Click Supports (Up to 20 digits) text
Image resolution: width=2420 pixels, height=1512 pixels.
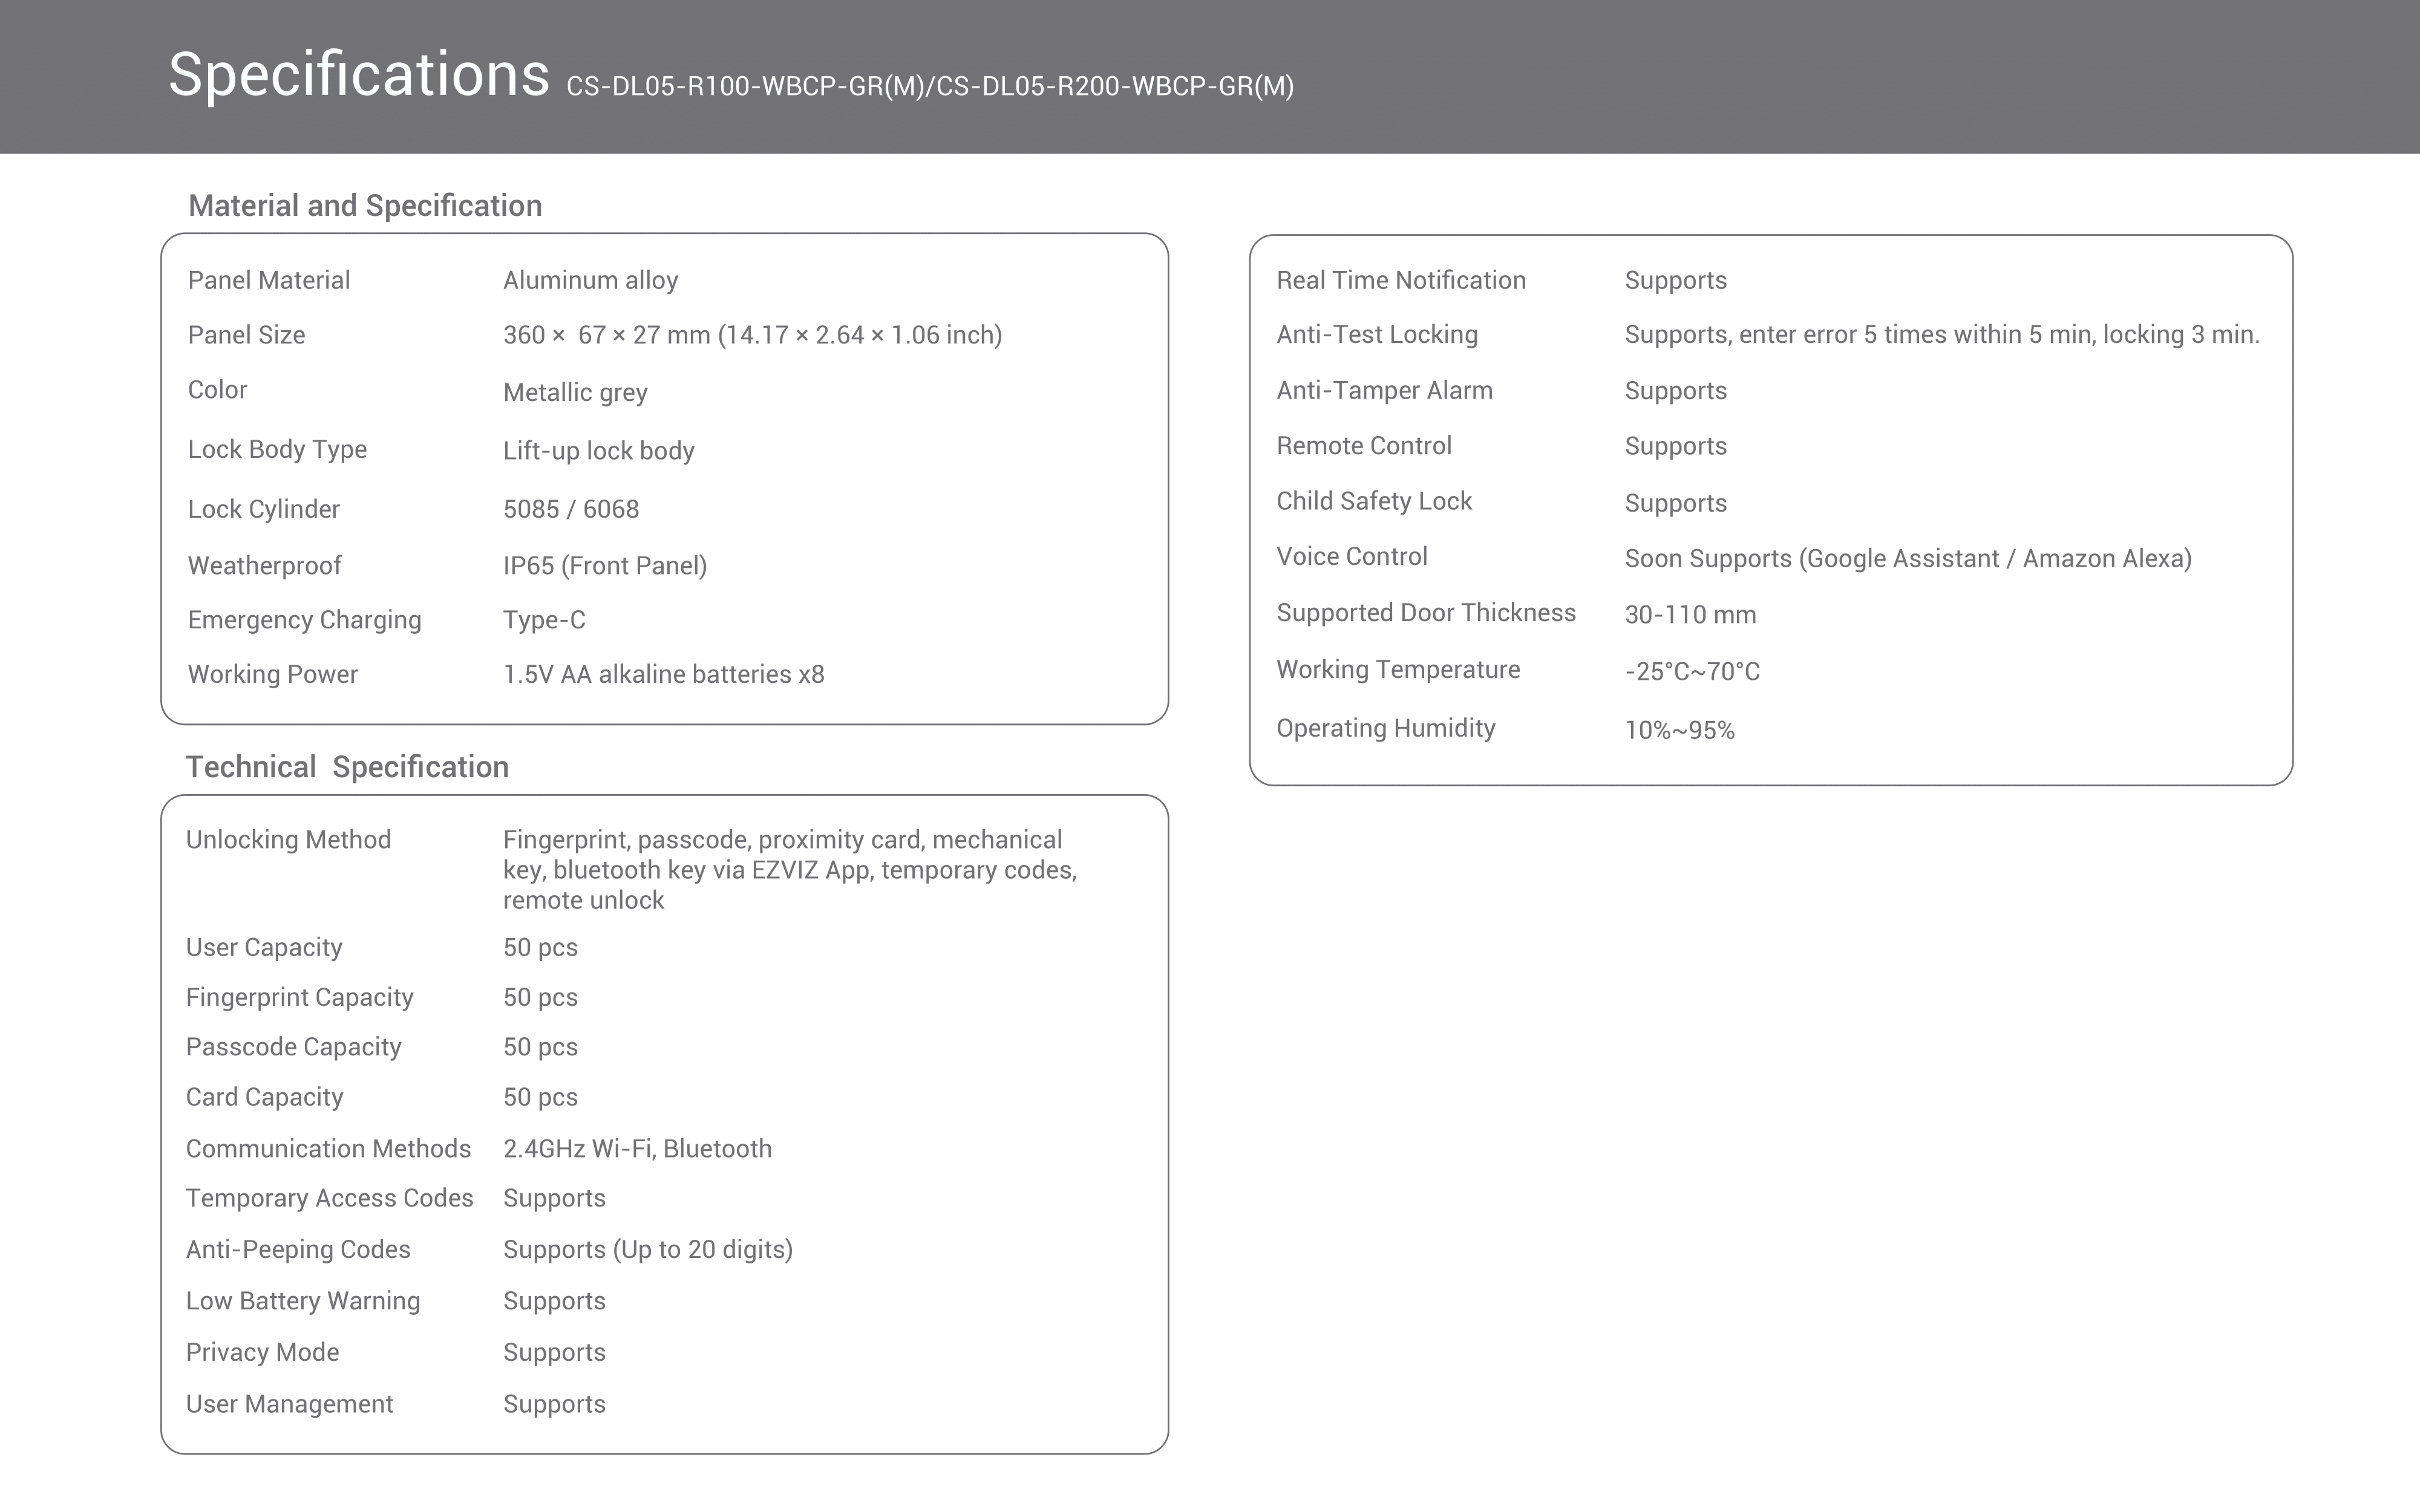click(x=647, y=1249)
